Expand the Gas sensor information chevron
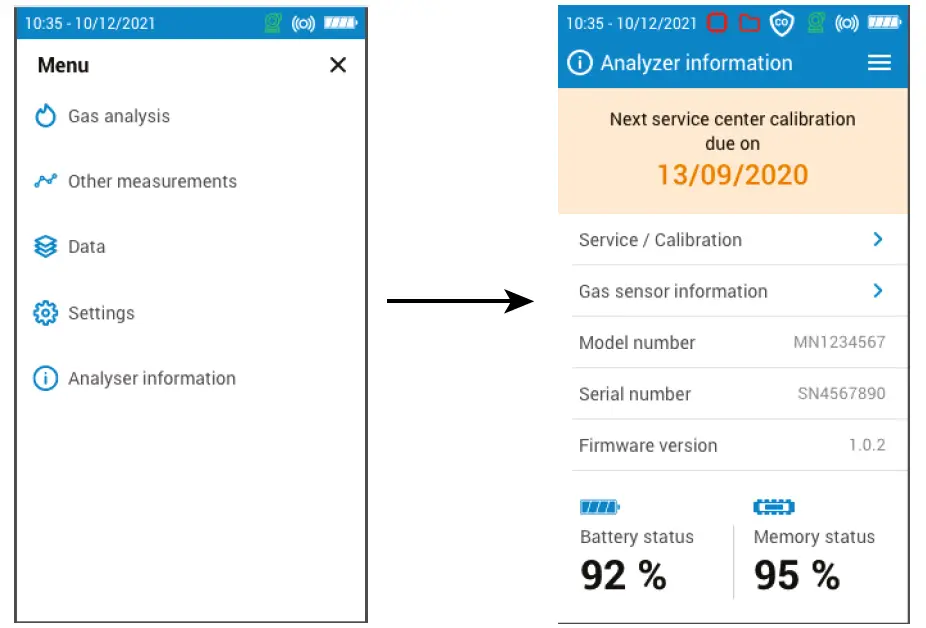This screenshot has width=926, height=628. (877, 291)
